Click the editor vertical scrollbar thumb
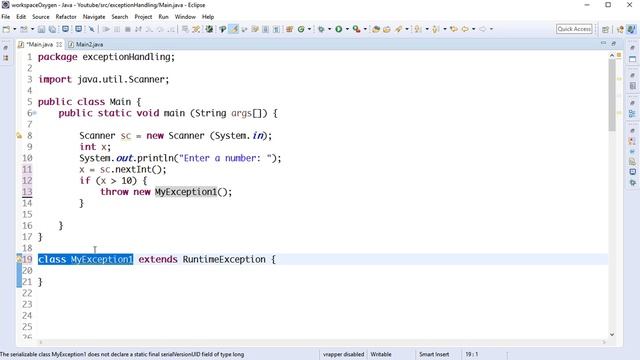 point(612,96)
